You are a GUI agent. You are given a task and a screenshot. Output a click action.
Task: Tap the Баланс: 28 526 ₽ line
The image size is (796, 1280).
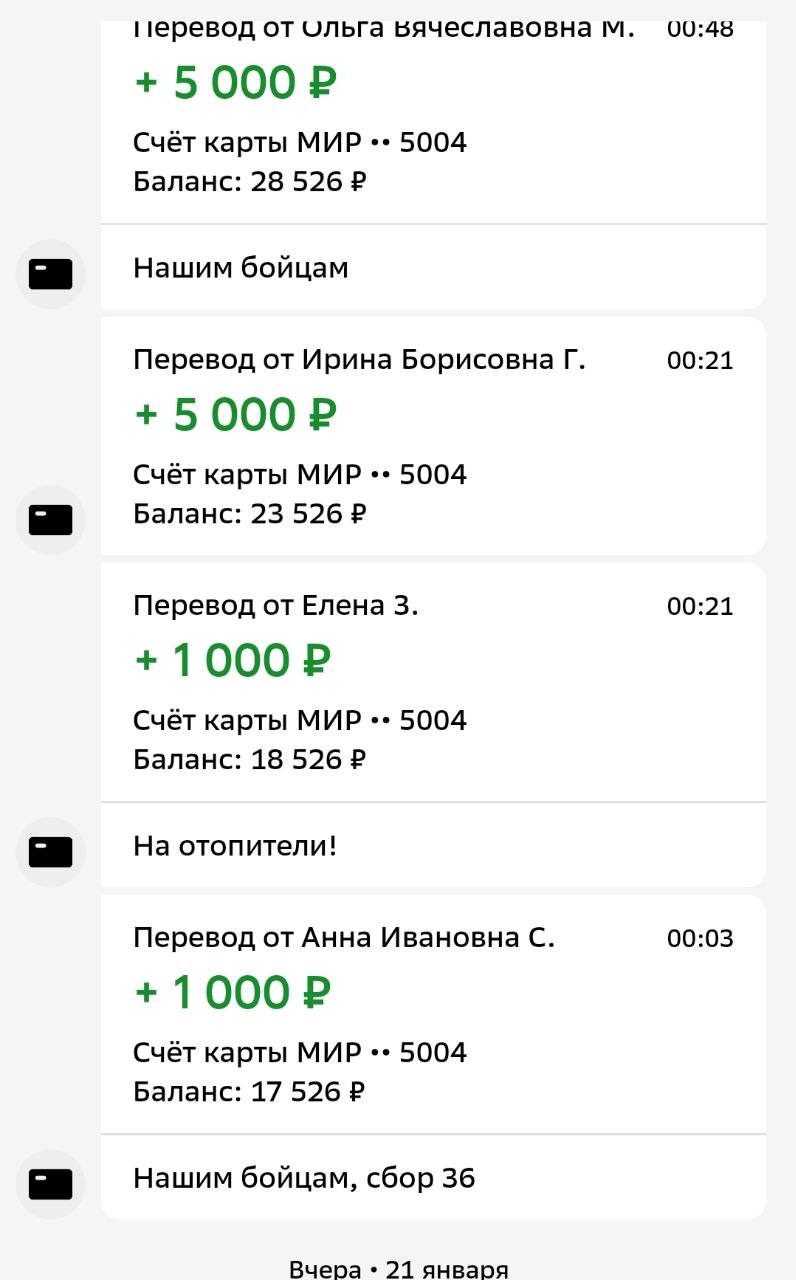pos(250,182)
